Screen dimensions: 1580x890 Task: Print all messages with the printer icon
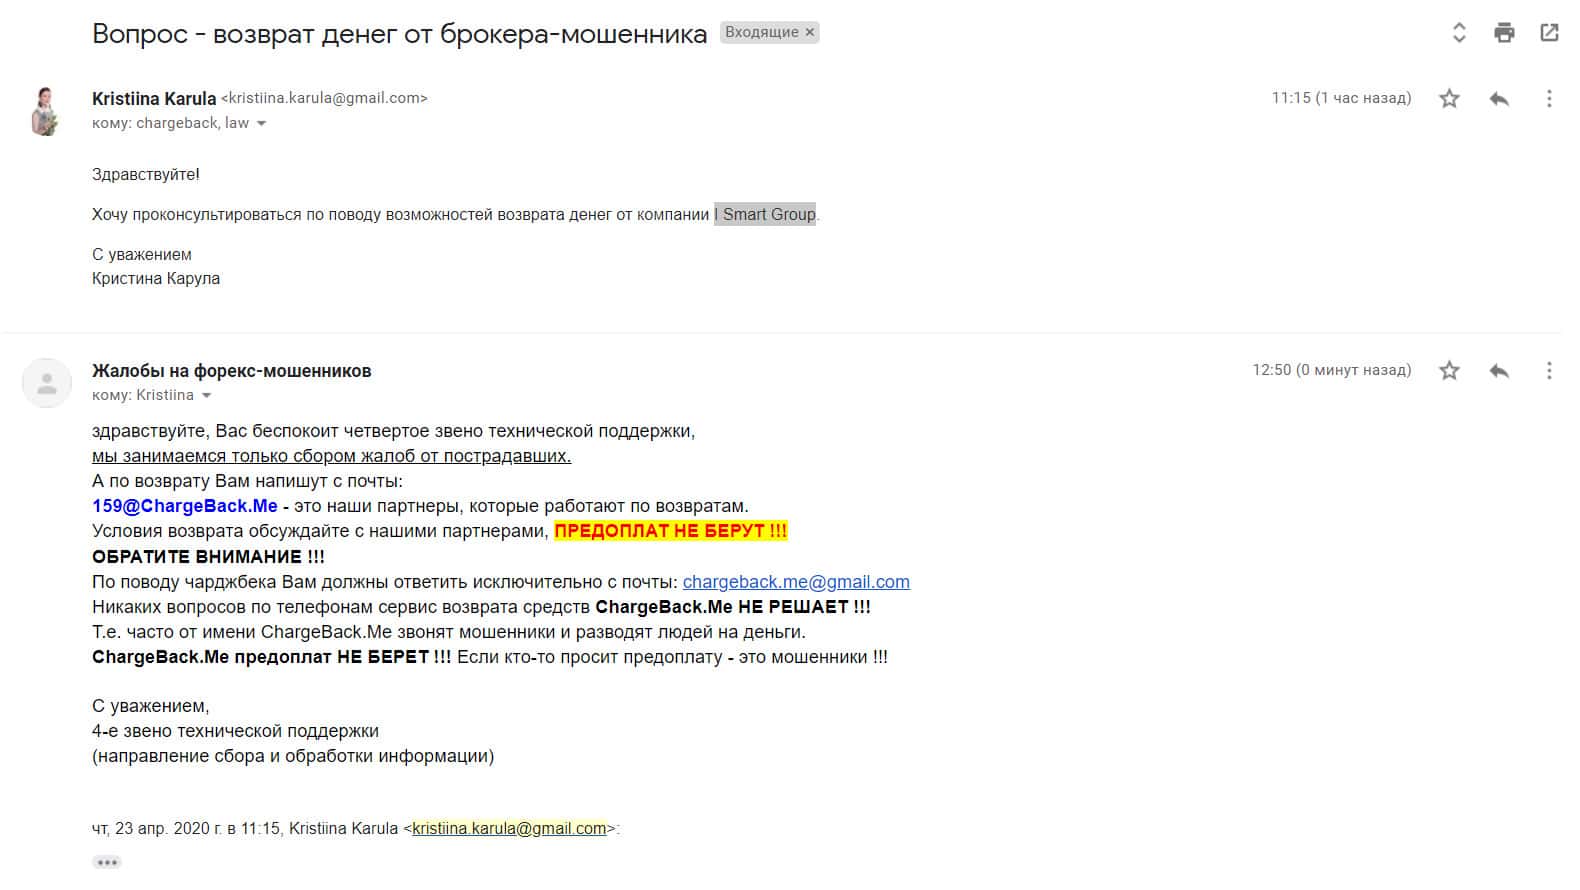pos(1504,33)
